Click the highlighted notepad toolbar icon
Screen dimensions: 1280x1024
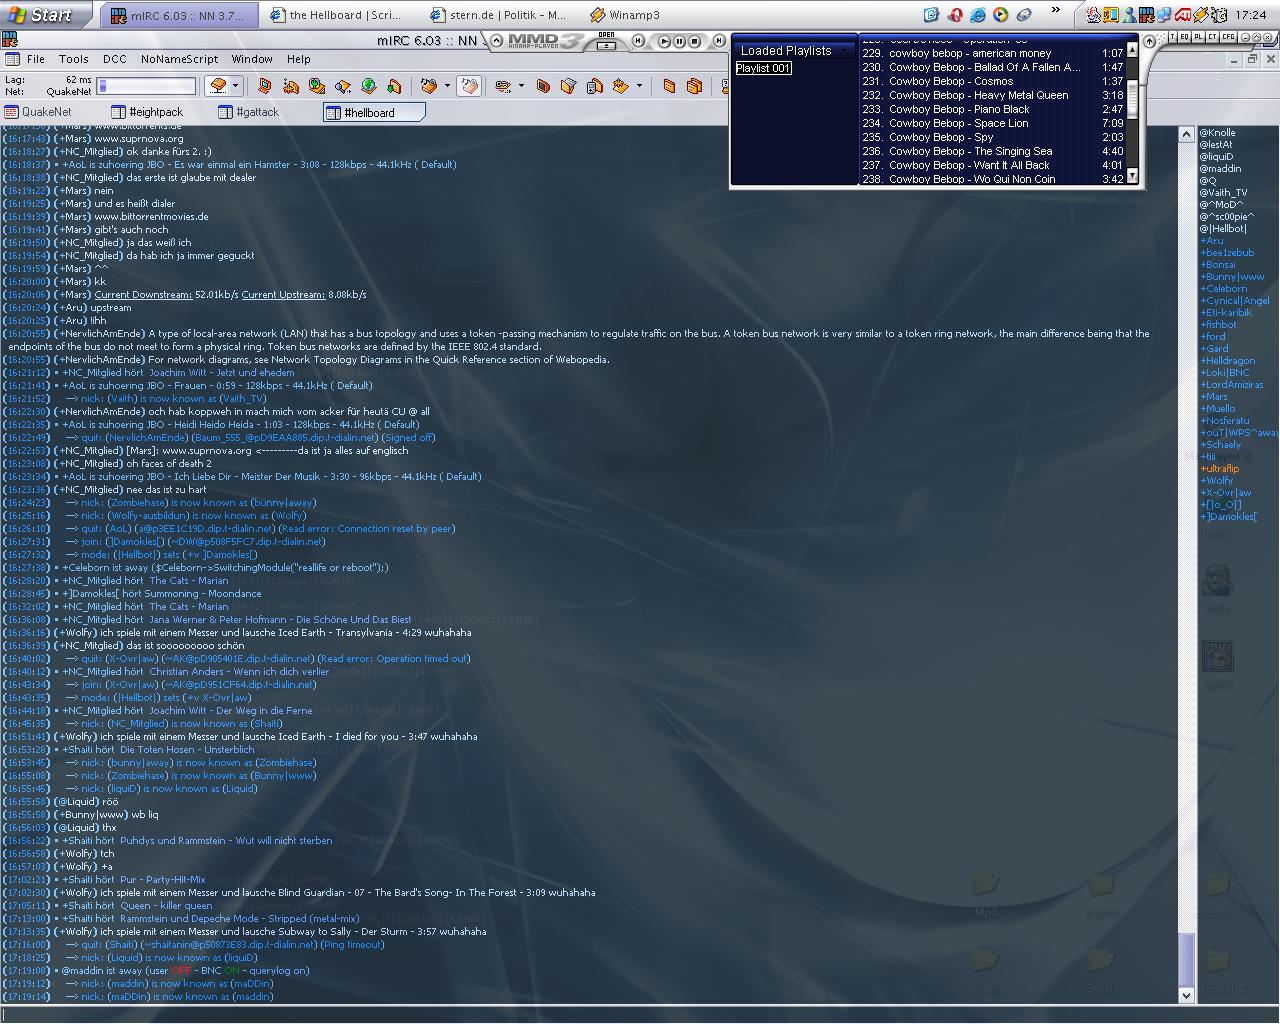pyautogui.click(x=468, y=86)
